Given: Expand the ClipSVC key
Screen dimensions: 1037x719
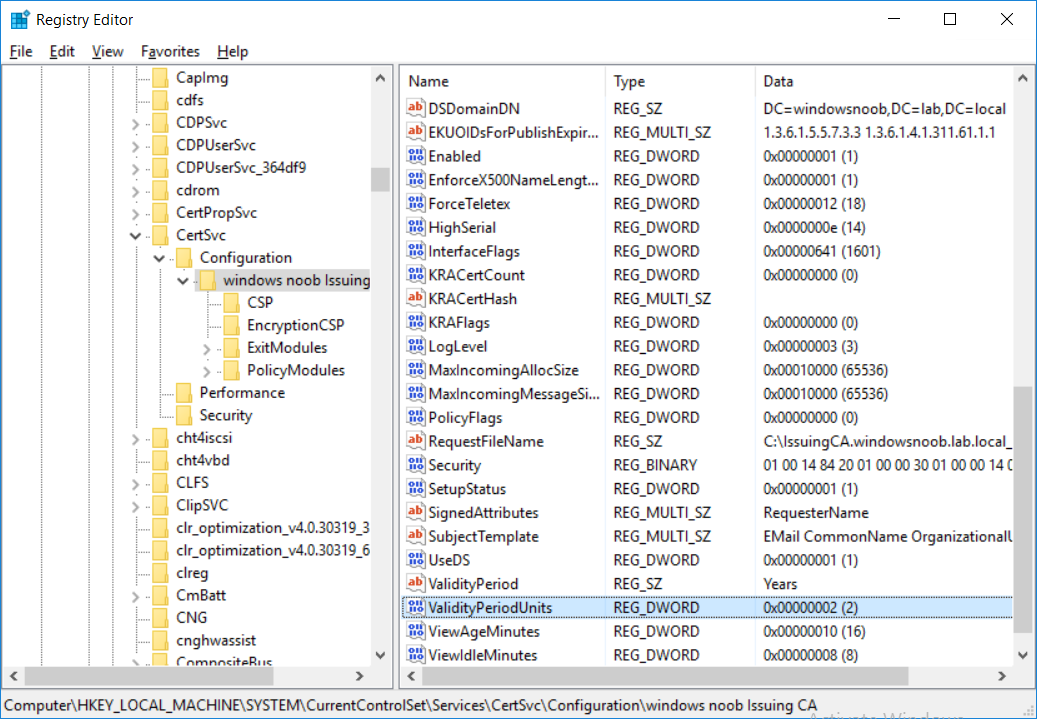Looking at the screenshot, I should tap(136, 505).
